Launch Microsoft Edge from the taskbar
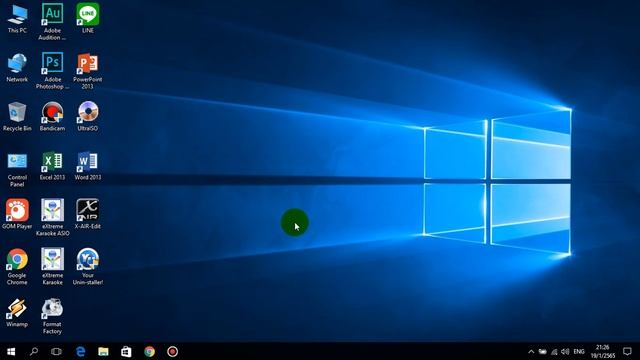The height and width of the screenshot is (360, 640). pyautogui.click(x=80, y=351)
